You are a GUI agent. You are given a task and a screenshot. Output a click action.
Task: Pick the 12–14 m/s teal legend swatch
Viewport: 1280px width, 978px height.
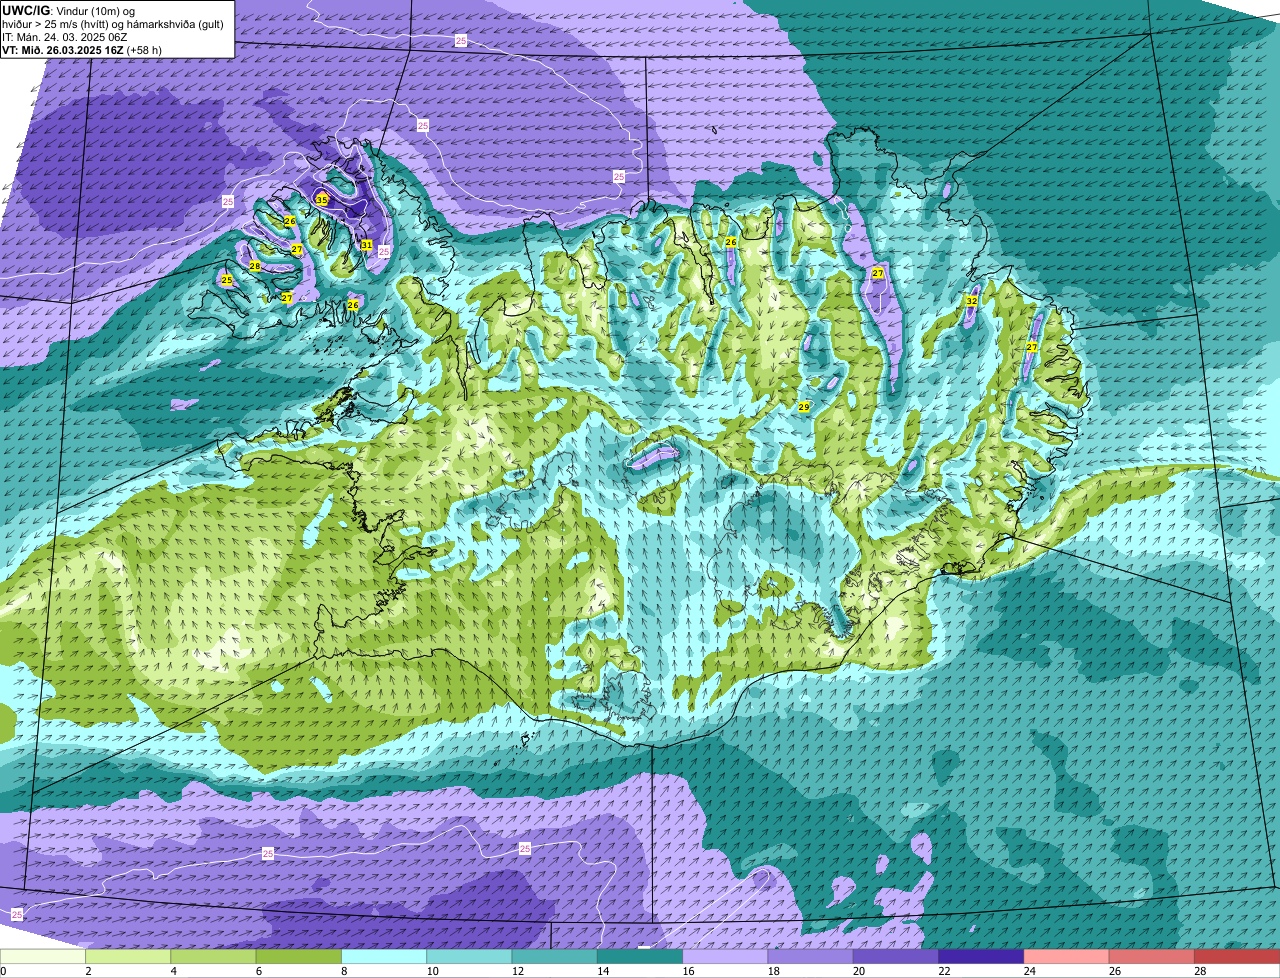click(555, 956)
